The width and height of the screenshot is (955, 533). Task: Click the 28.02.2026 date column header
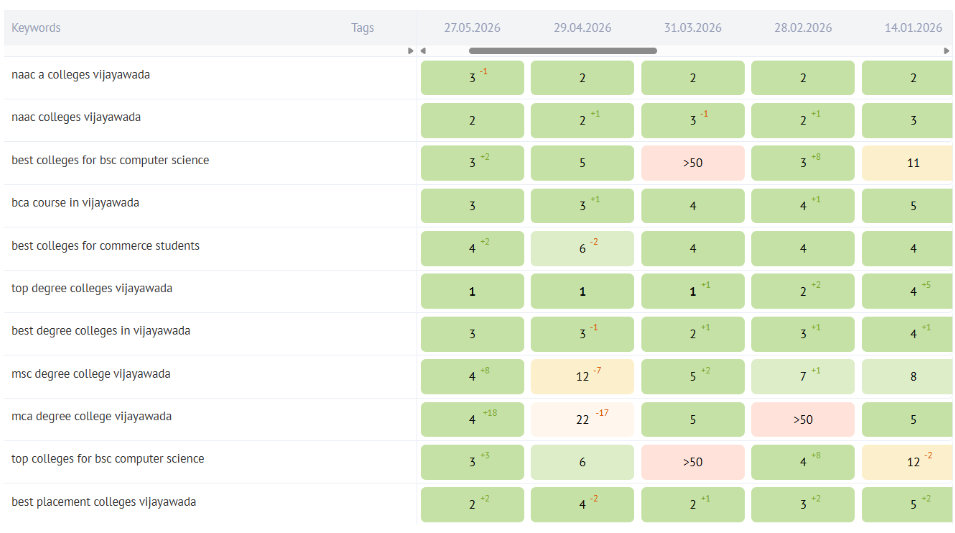tap(803, 28)
